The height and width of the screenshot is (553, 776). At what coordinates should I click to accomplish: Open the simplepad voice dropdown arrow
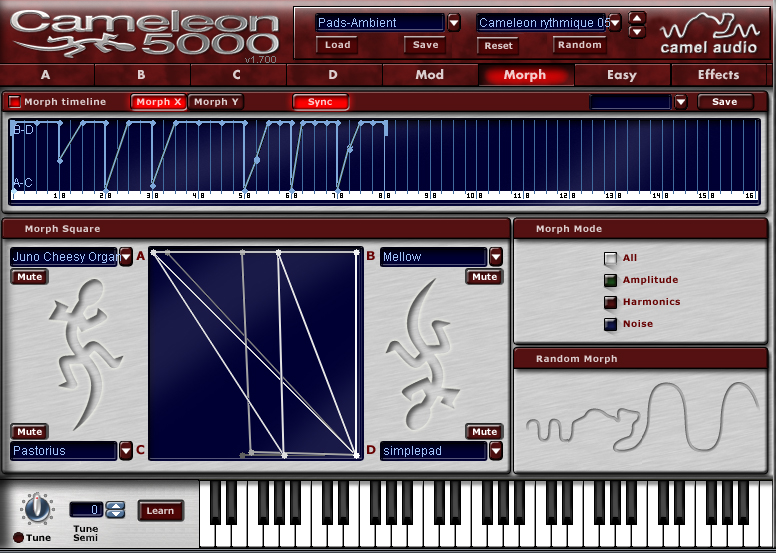pos(496,451)
